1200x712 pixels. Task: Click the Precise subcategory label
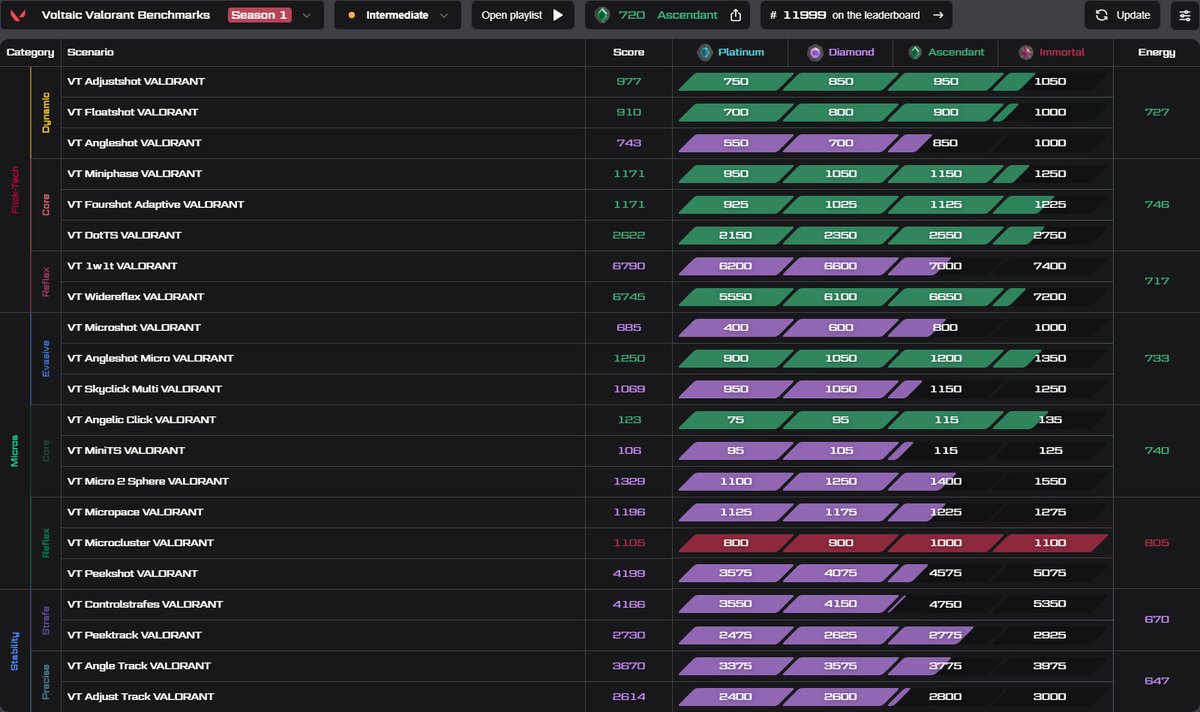(46, 681)
